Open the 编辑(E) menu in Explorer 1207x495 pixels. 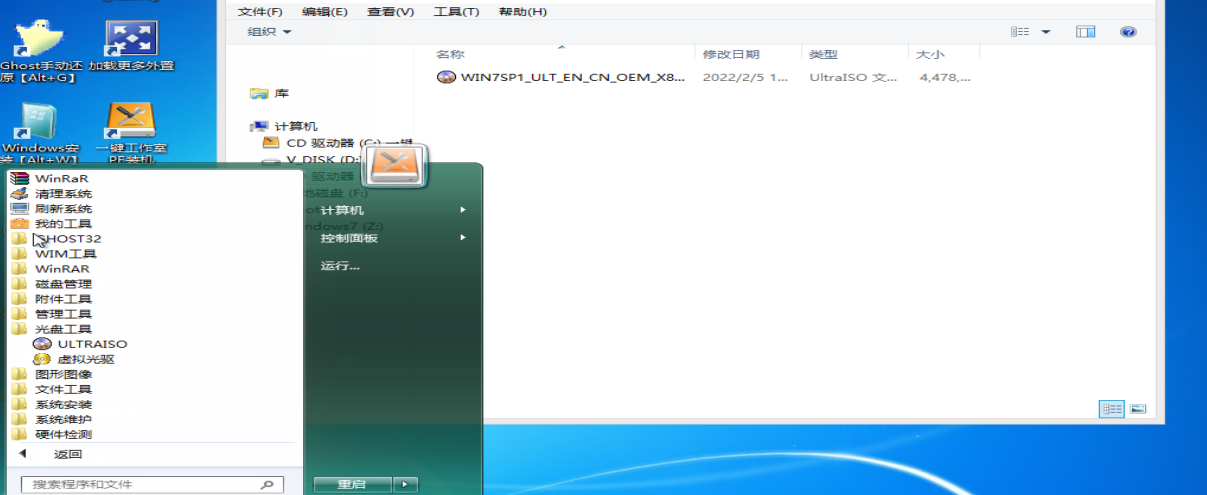[325, 12]
